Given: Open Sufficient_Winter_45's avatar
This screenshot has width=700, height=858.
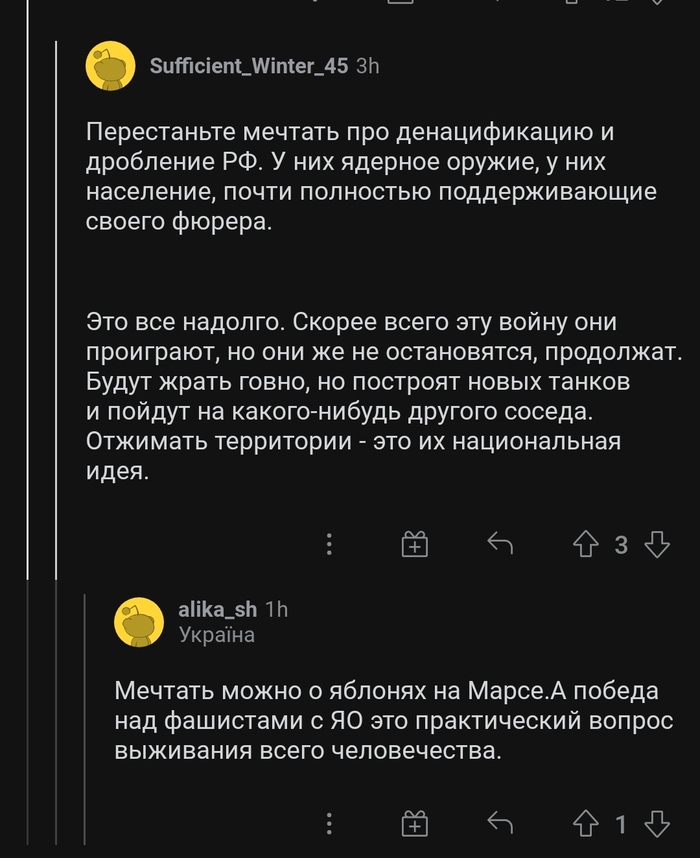Looking at the screenshot, I should click(x=110, y=66).
